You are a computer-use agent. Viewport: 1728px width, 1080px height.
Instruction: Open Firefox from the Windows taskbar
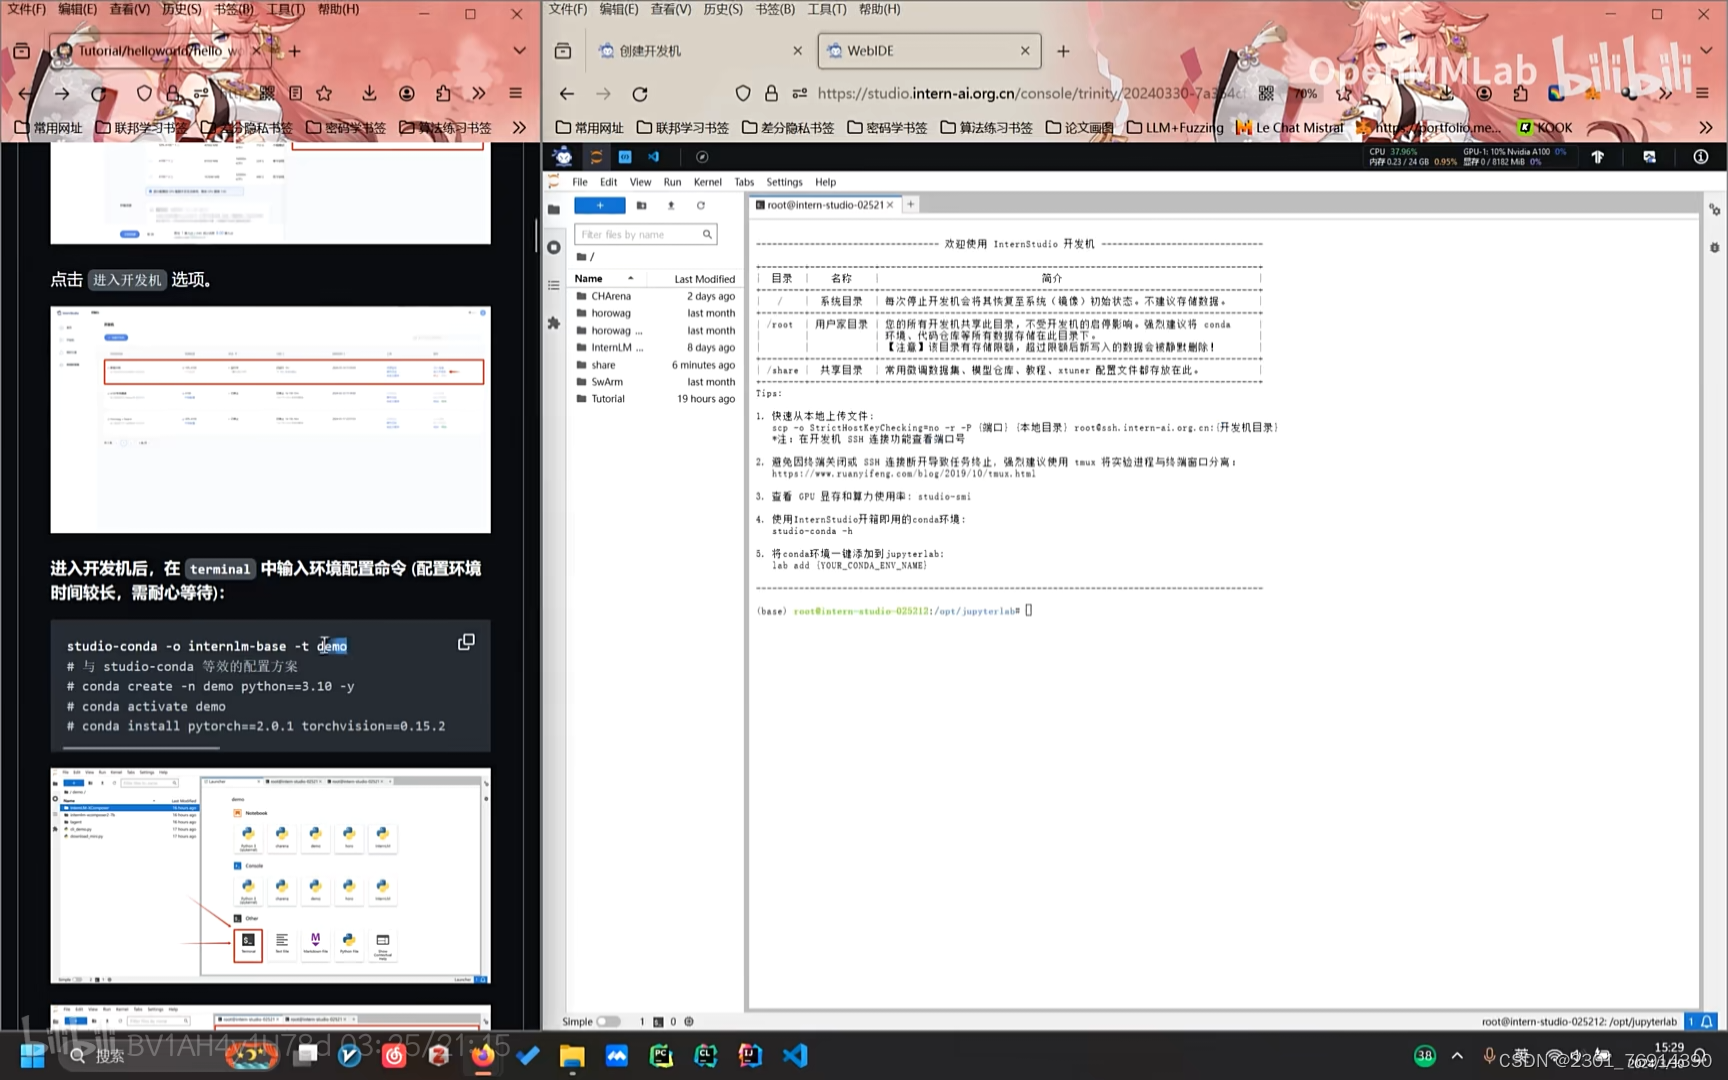tap(483, 1055)
